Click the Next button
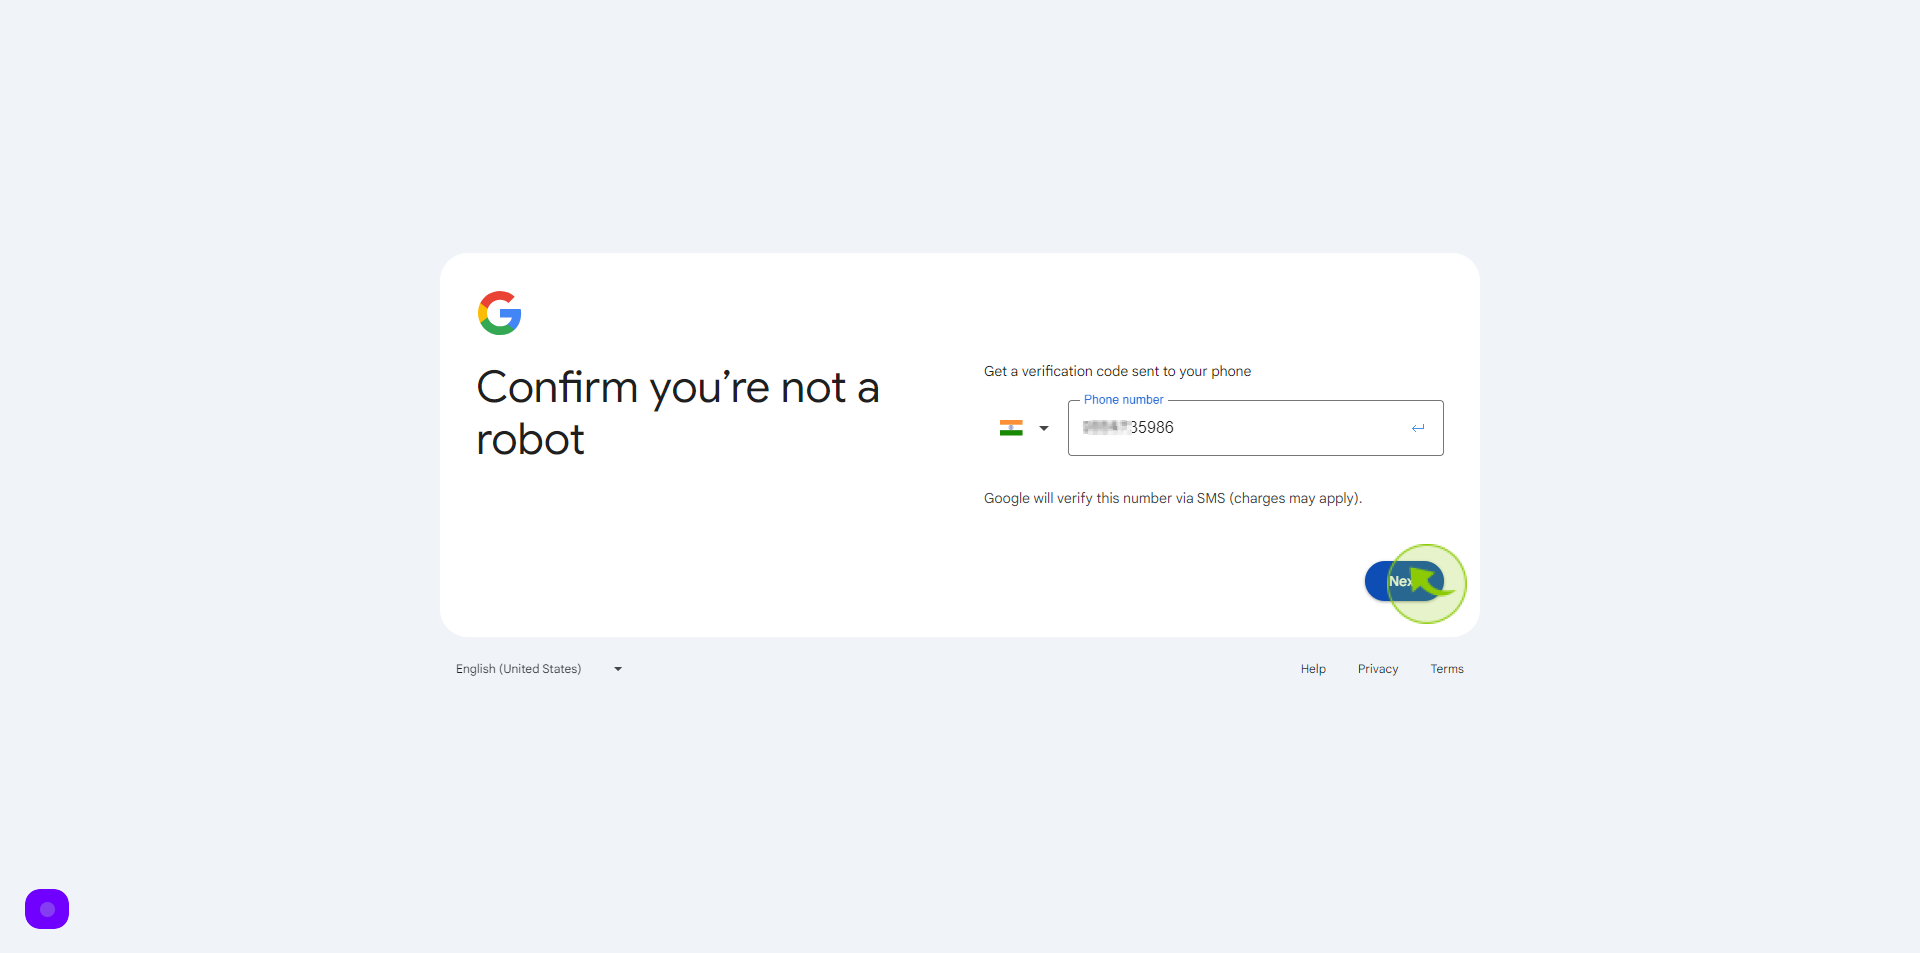The image size is (1920, 953). 1405,581
